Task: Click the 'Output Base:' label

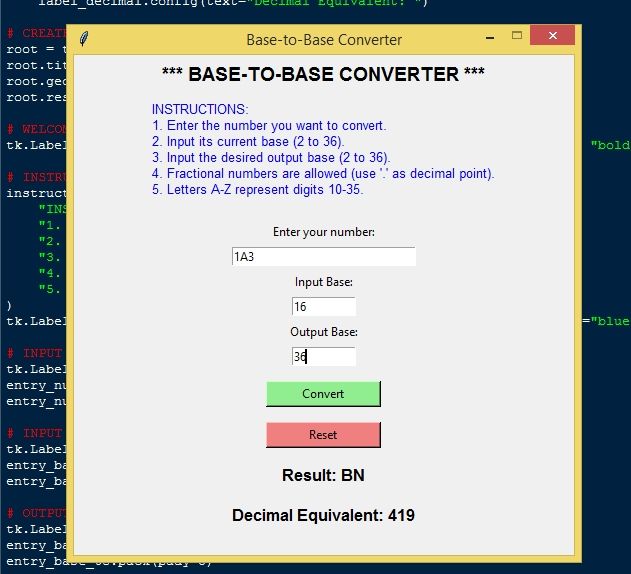Action: pos(323,332)
